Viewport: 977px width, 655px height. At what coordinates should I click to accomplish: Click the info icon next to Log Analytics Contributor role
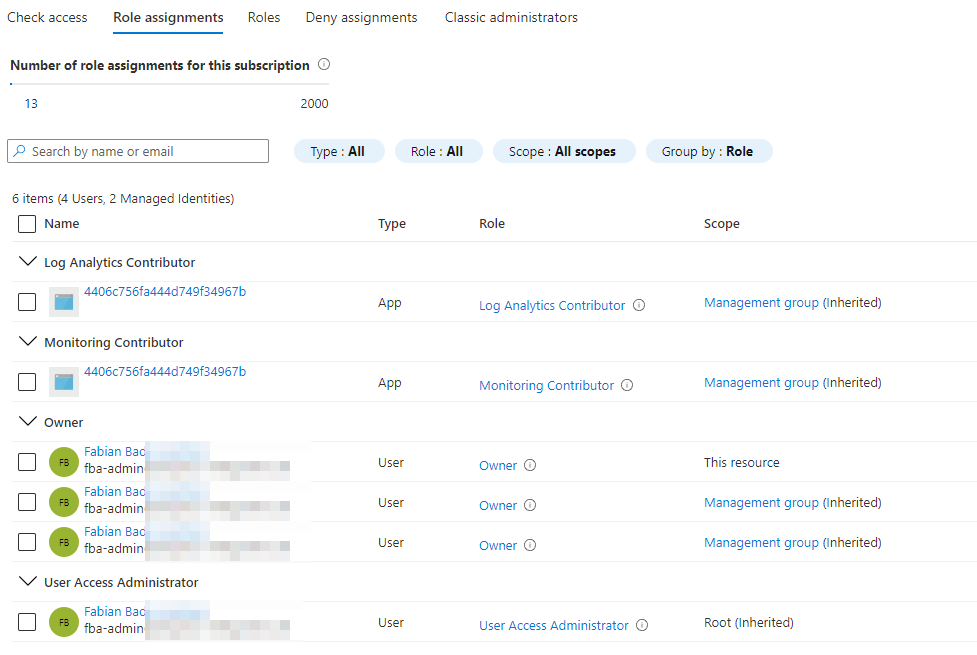pyautogui.click(x=638, y=305)
